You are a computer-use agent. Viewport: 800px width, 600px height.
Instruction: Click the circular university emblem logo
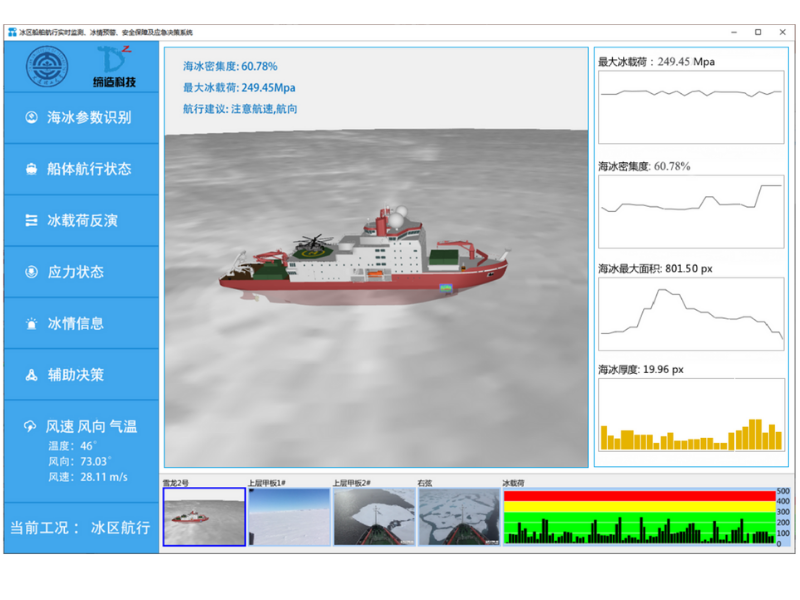pyautogui.click(x=46, y=69)
